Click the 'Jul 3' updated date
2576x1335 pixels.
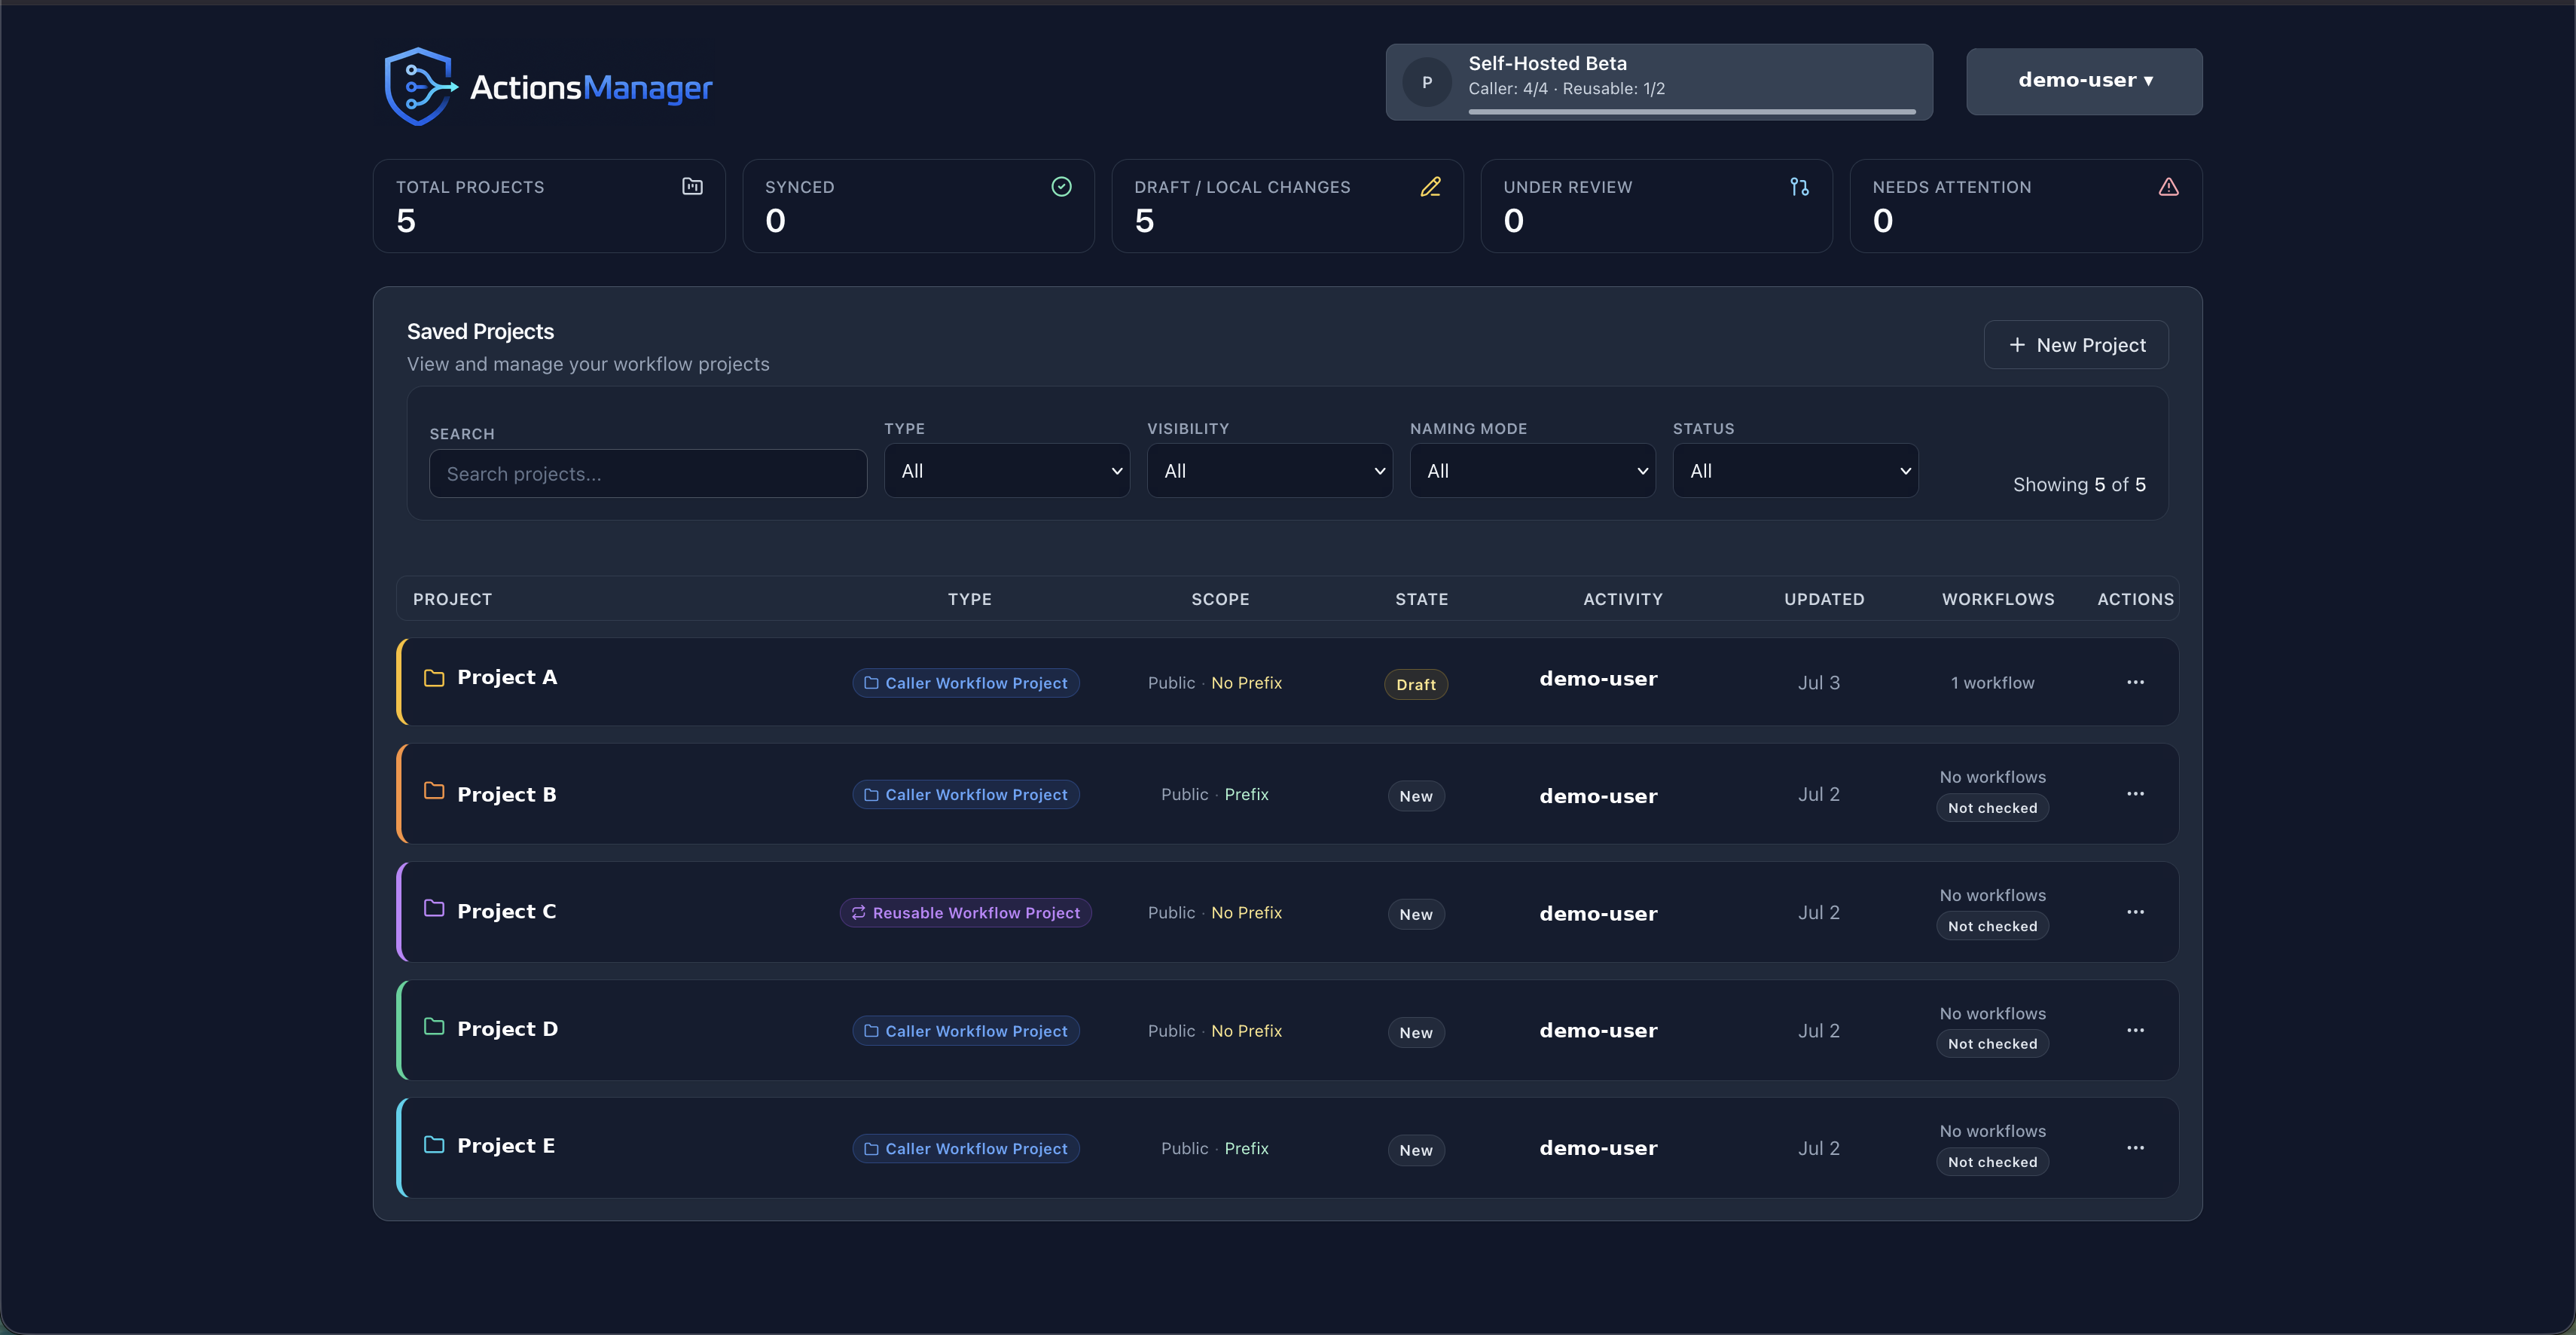(x=1818, y=683)
